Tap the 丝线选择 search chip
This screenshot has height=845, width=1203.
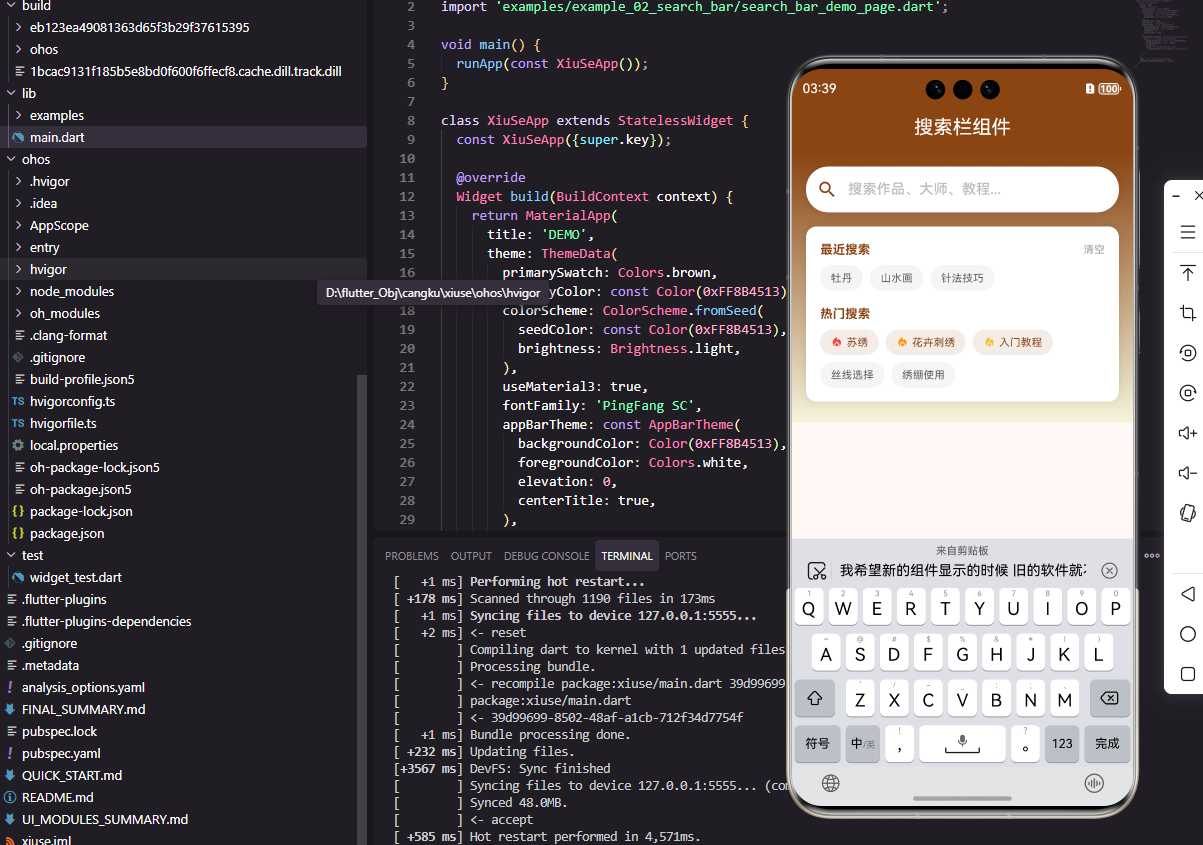click(x=853, y=375)
